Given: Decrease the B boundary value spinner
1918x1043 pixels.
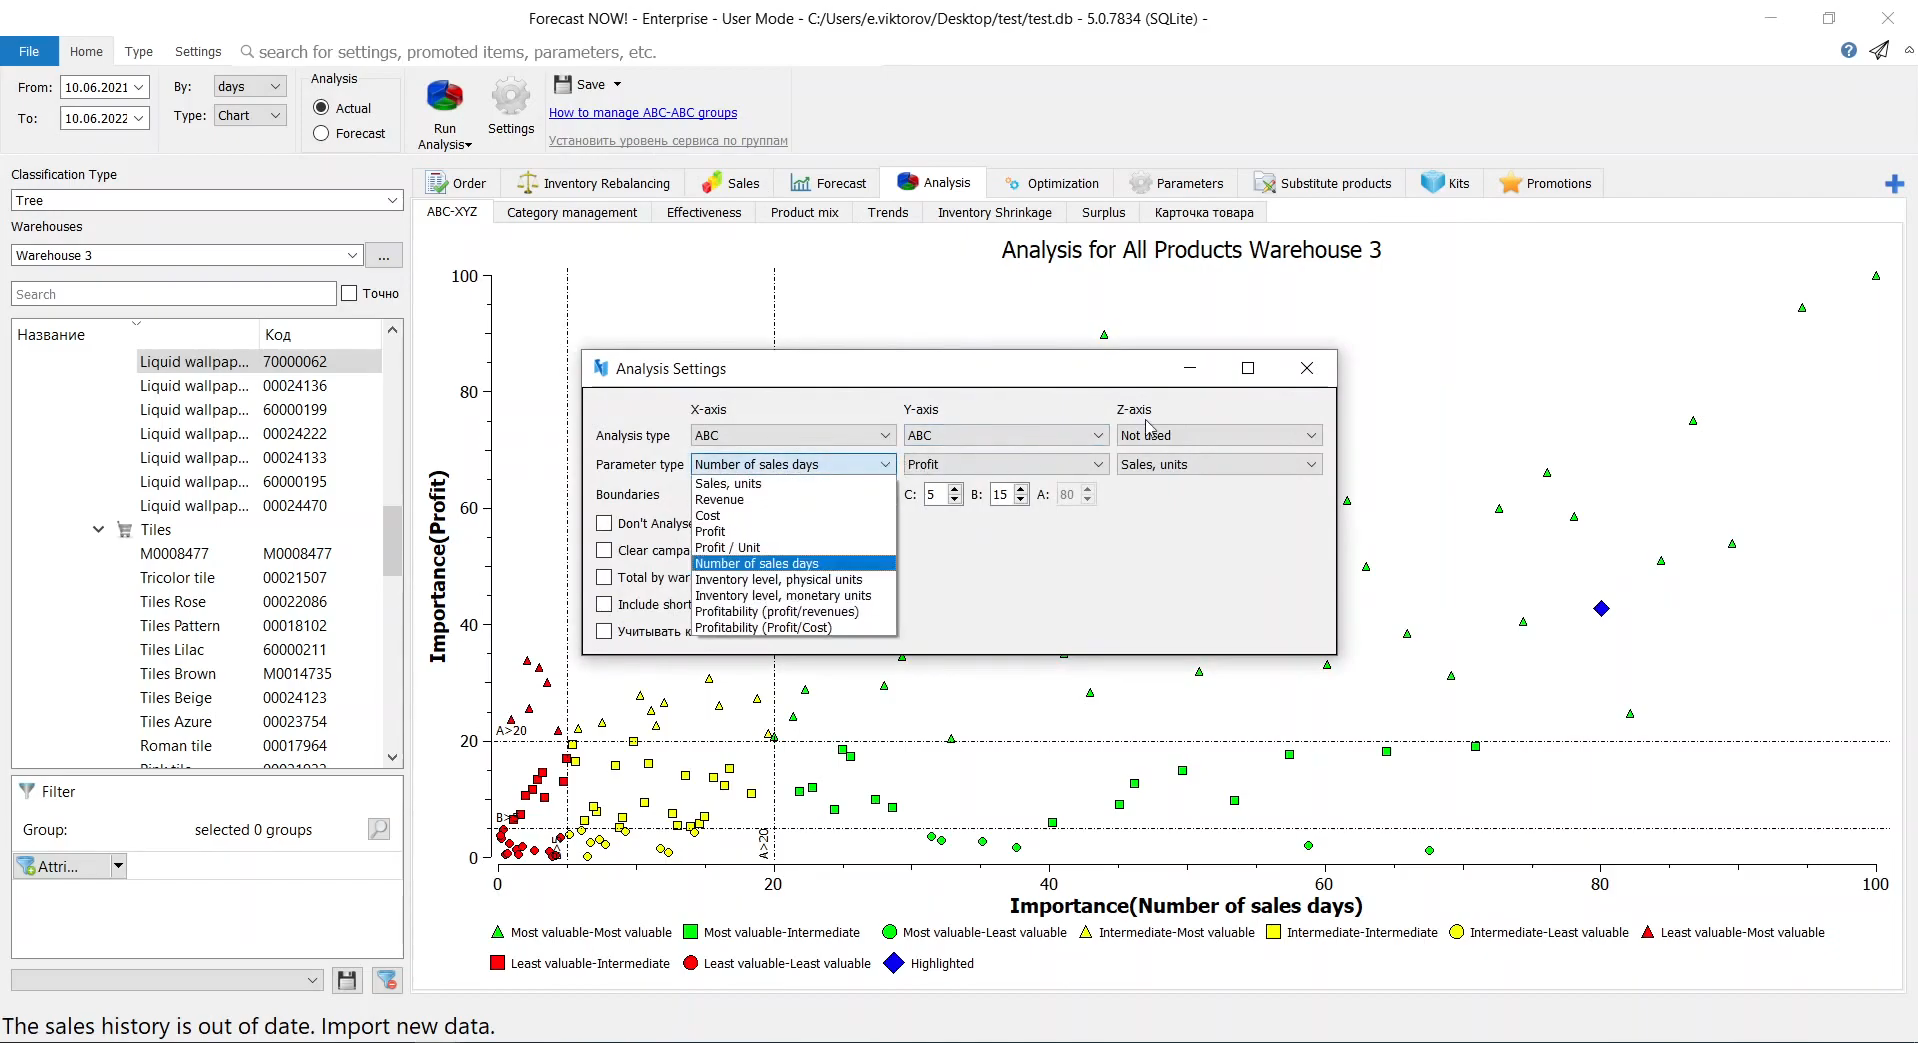Looking at the screenshot, I should tap(1021, 499).
